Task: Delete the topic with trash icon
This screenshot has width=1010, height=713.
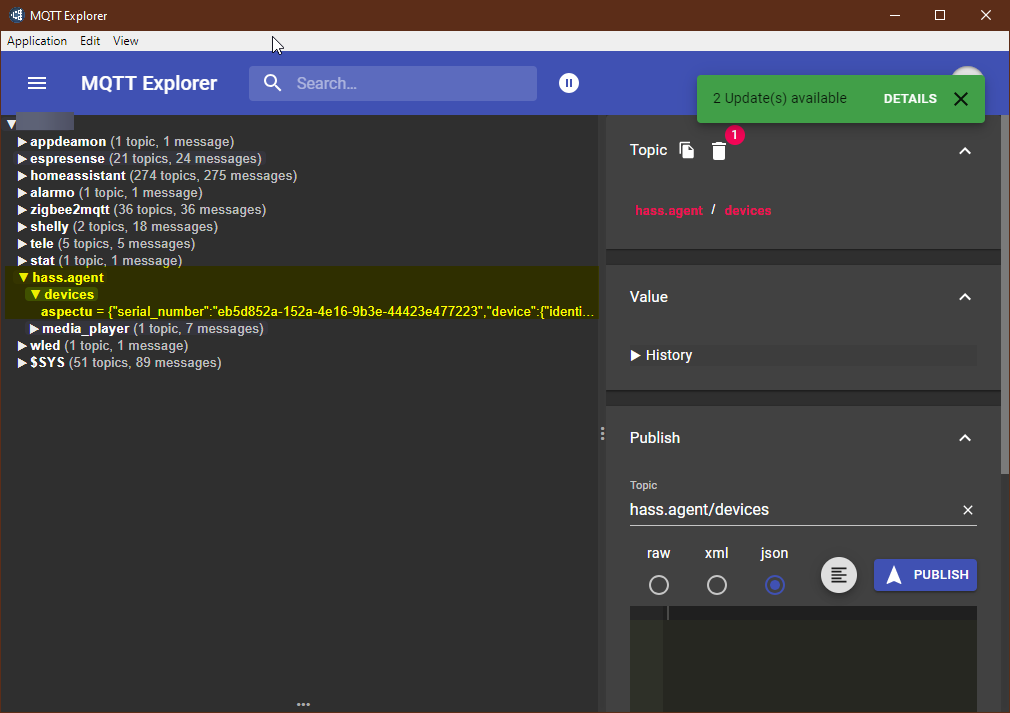Action: 719,151
